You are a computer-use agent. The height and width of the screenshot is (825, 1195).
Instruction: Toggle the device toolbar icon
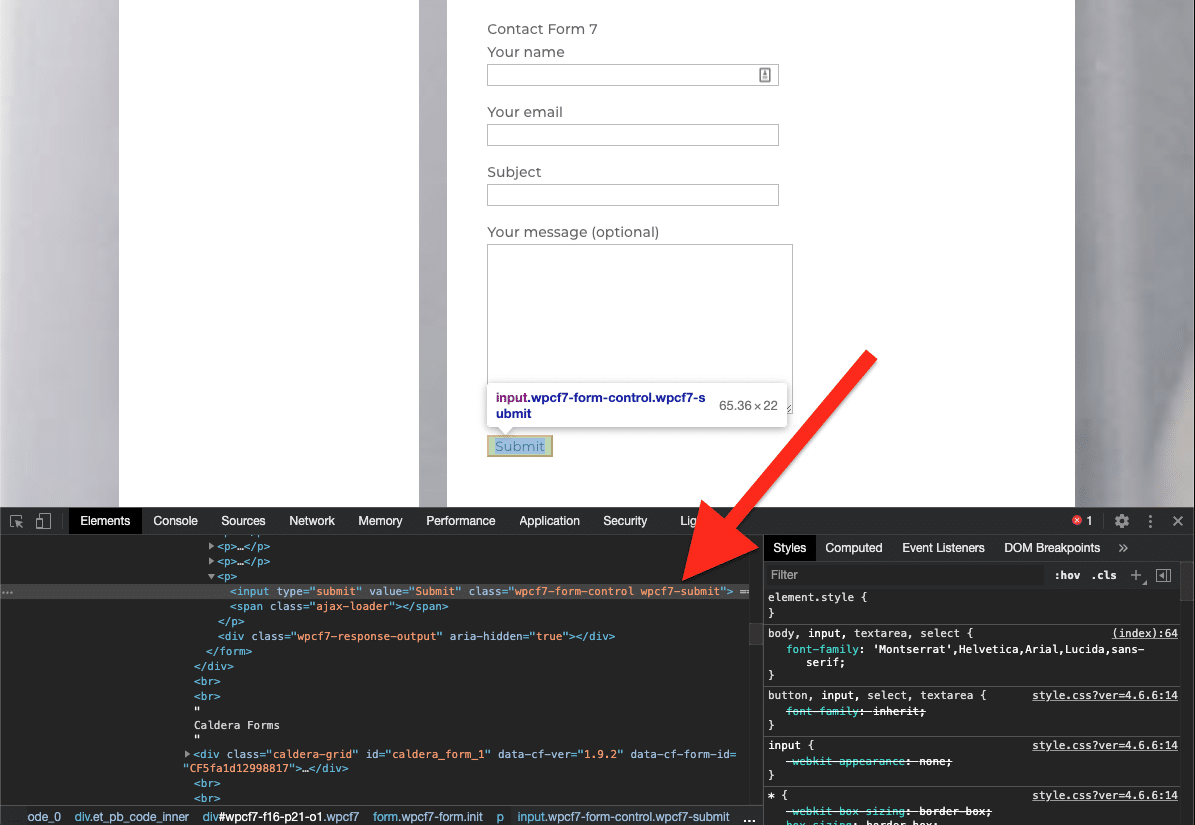[42, 521]
